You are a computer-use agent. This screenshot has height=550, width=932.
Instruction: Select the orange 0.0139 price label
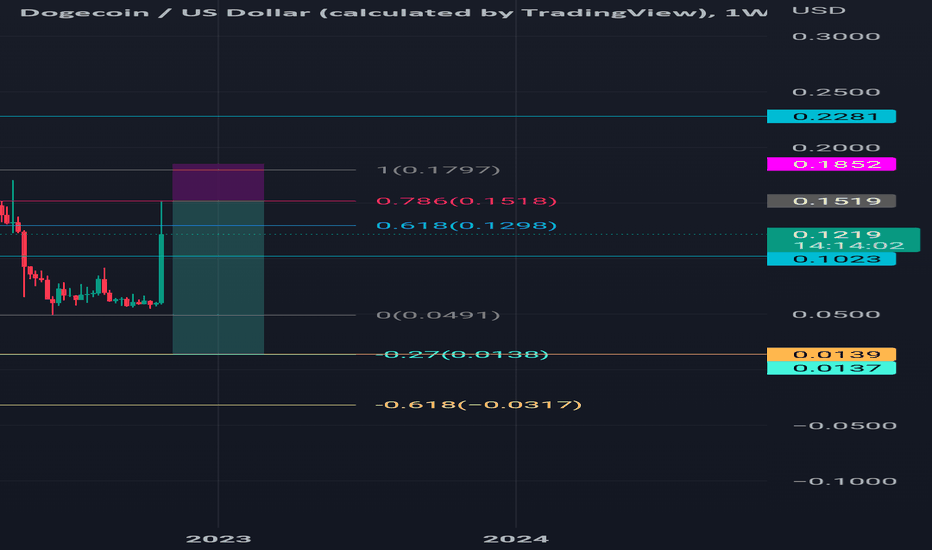(x=831, y=354)
